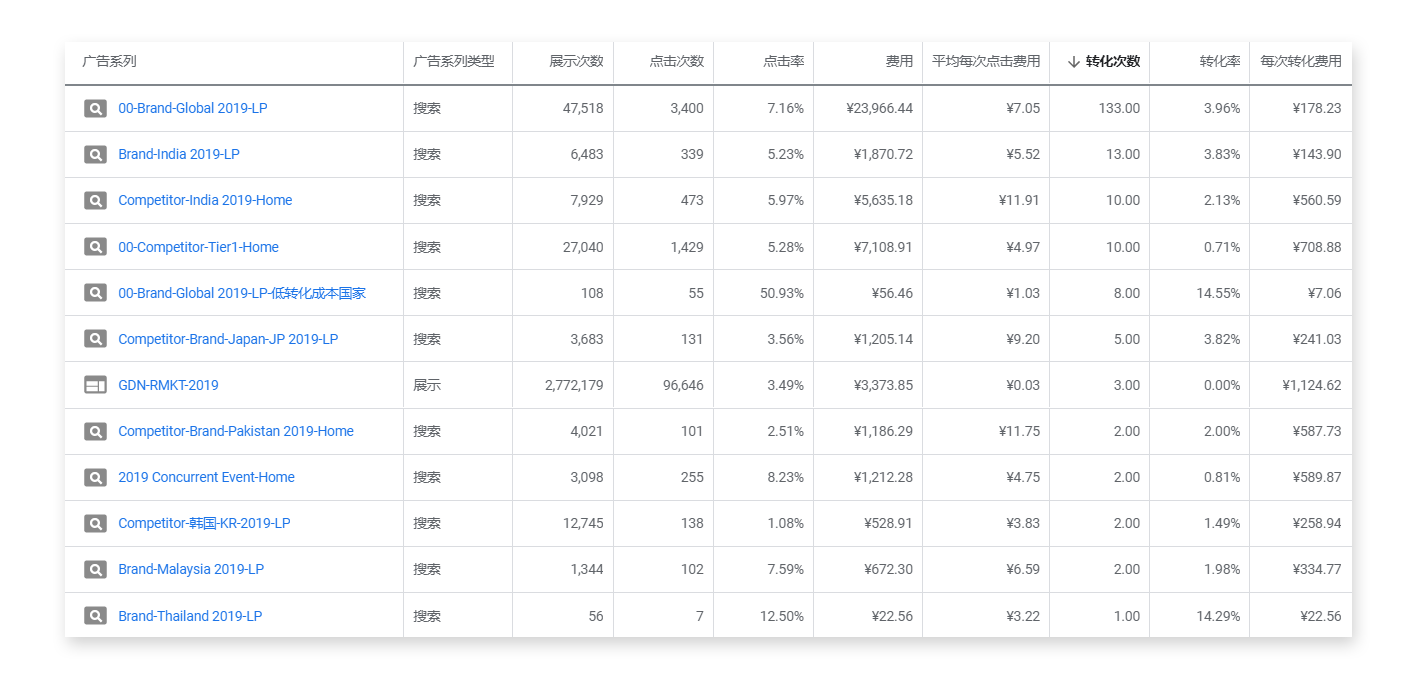Open the Brand-Thailand 2019-LP campaign
1417x680 pixels.
(x=190, y=616)
